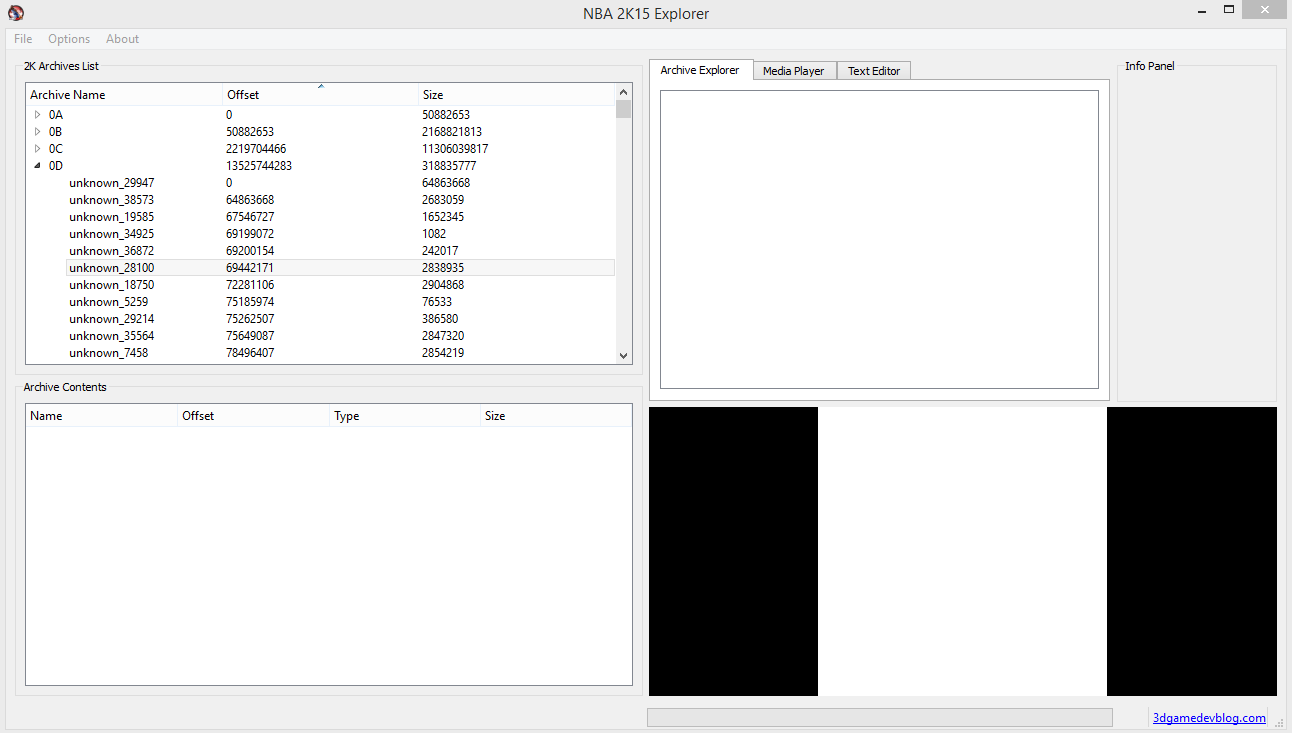
Task: Expand the 0B archive node
Action: pos(38,132)
